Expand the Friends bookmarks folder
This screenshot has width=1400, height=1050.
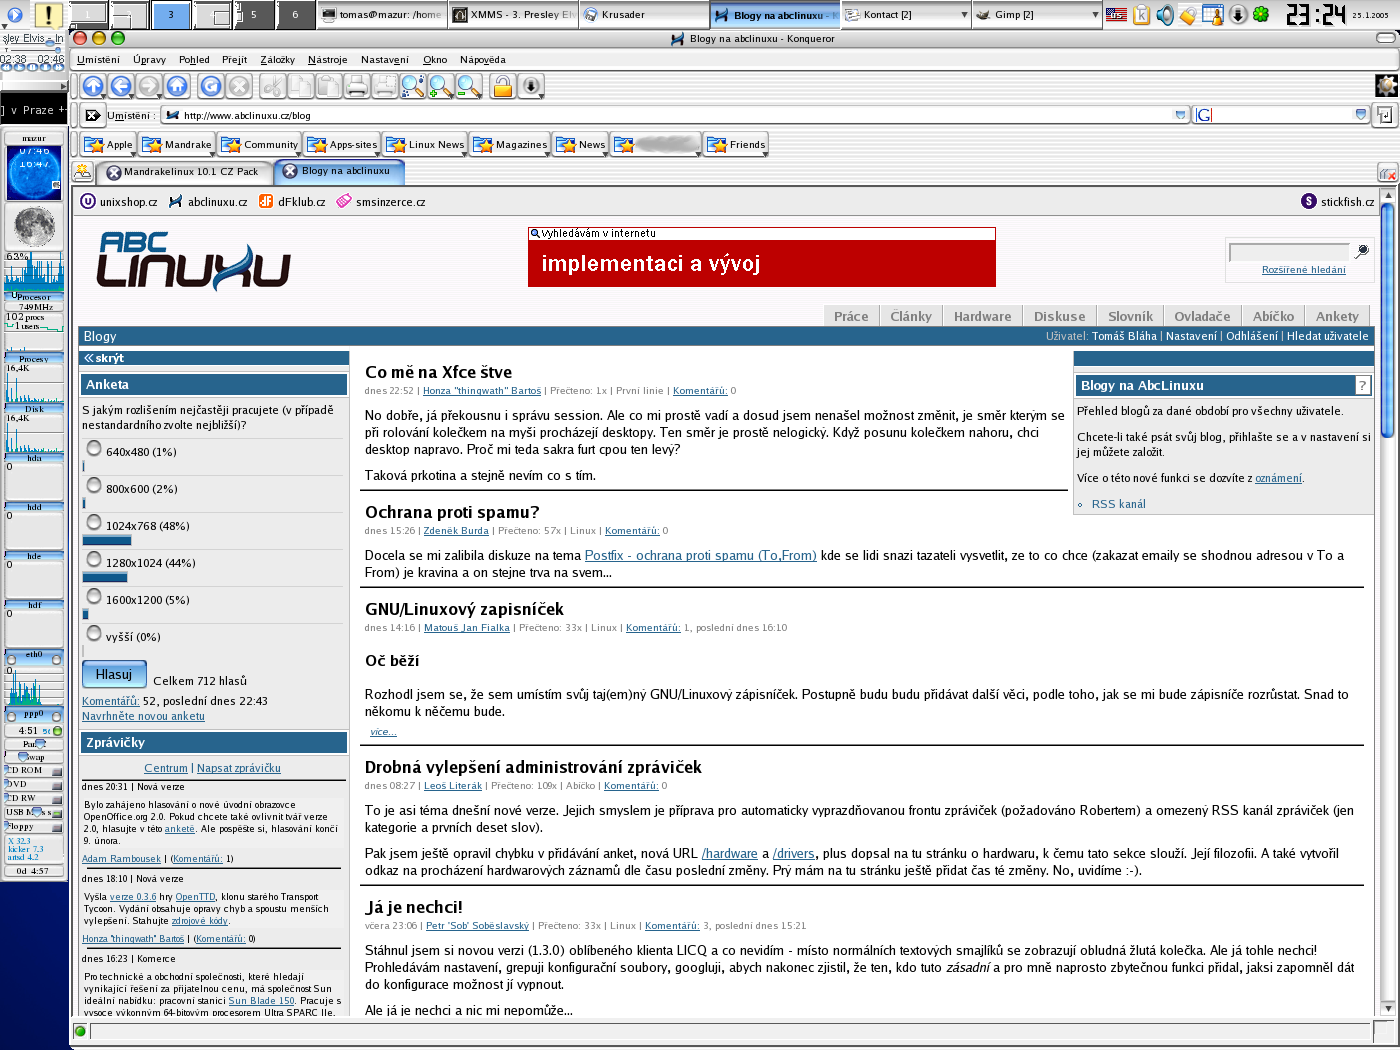[736, 145]
